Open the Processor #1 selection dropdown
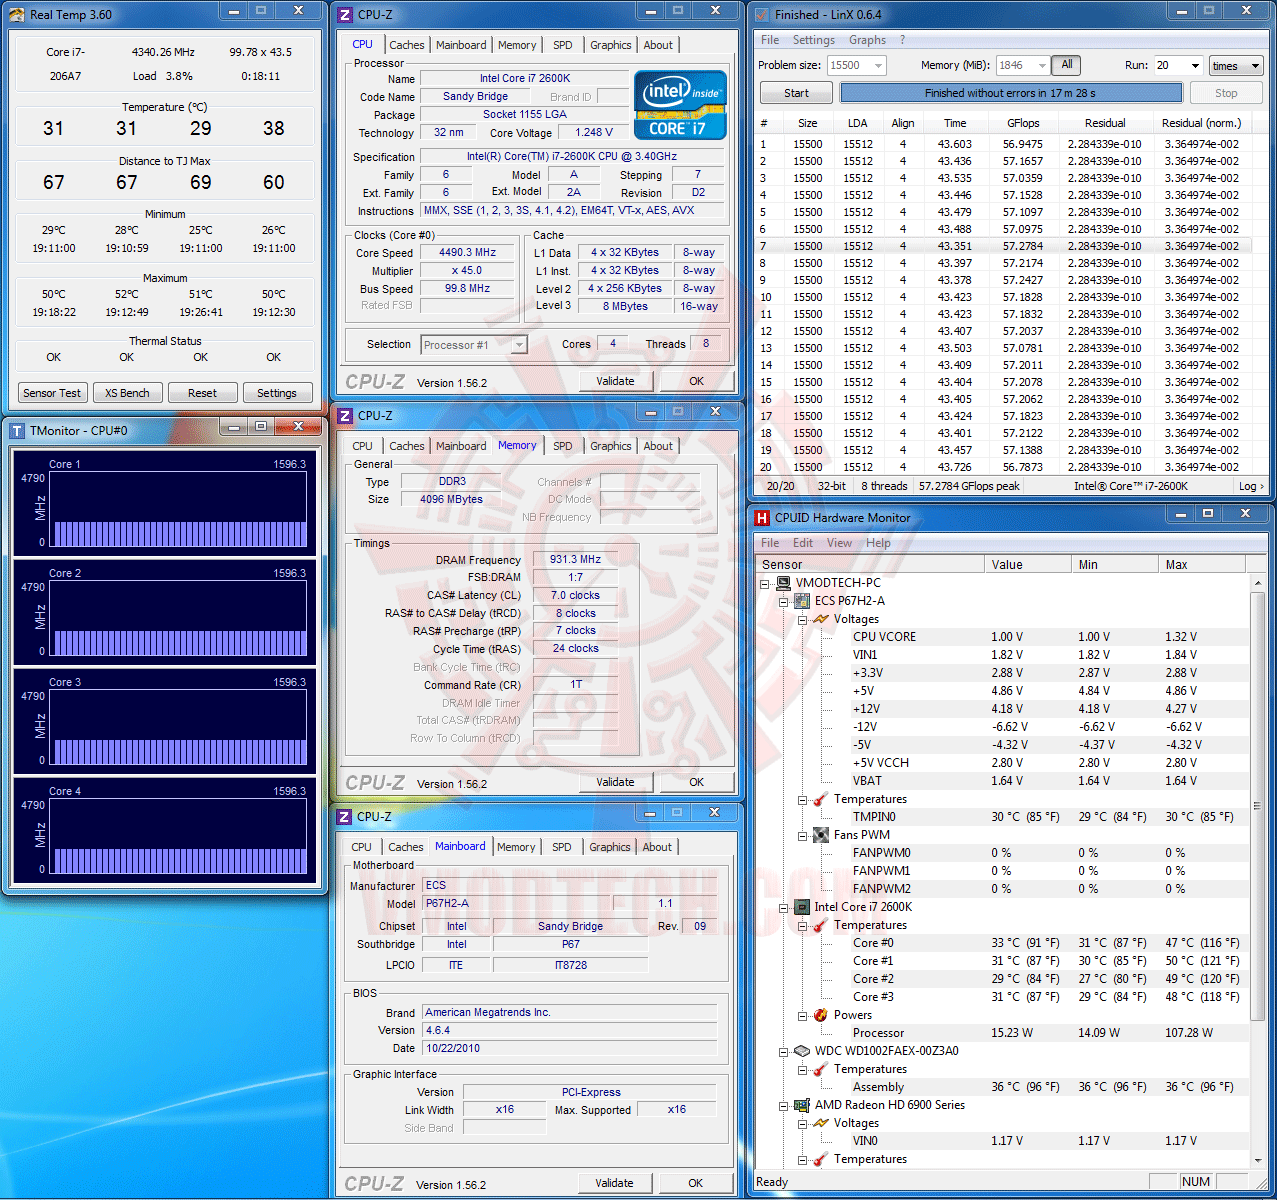Image resolution: width=1277 pixels, height=1200 pixels. tap(518, 345)
